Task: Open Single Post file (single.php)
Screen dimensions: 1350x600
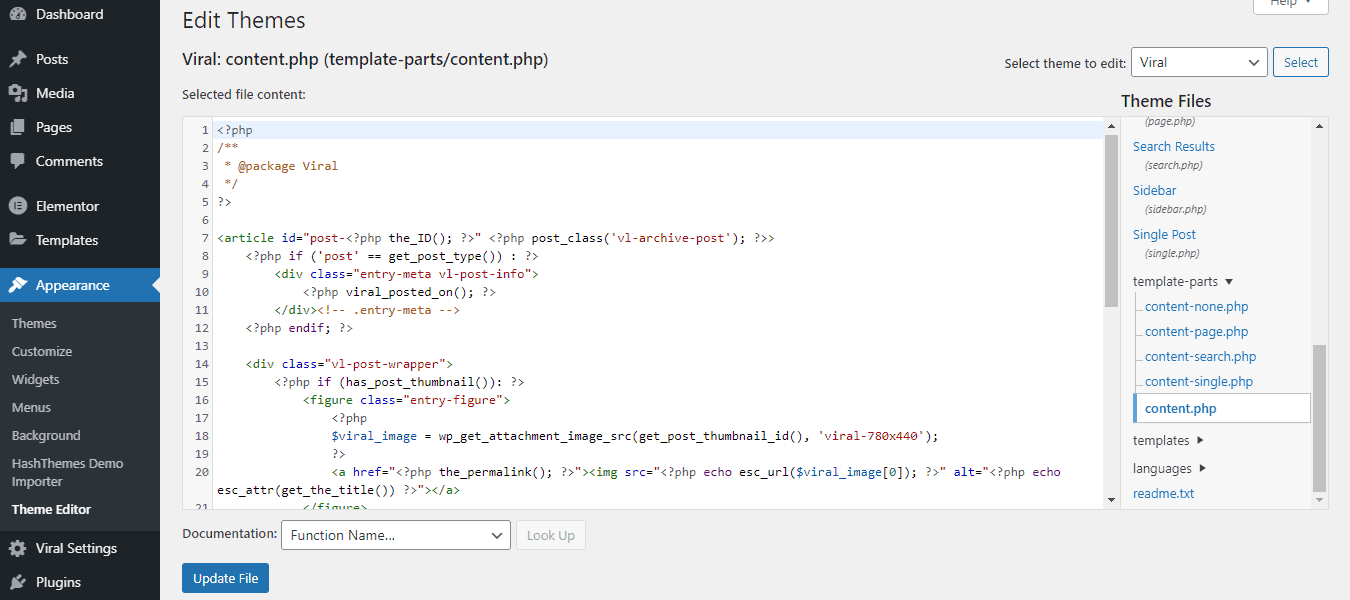Action: pyautogui.click(x=1164, y=234)
